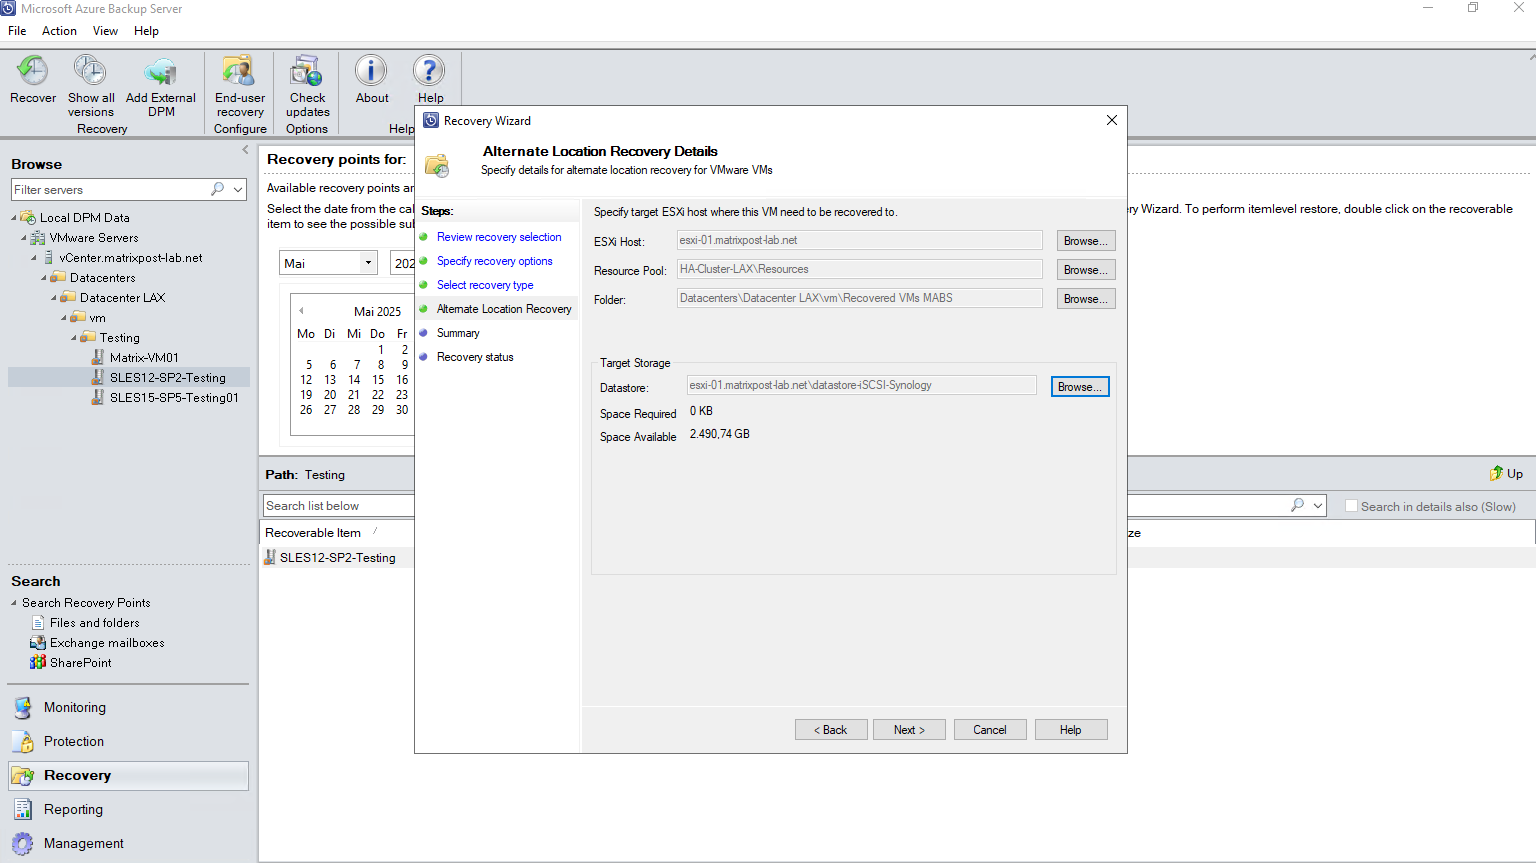1536x863 pixels.
Task: Toggle Search in details also checkbox
Action: pos(1351,506)
